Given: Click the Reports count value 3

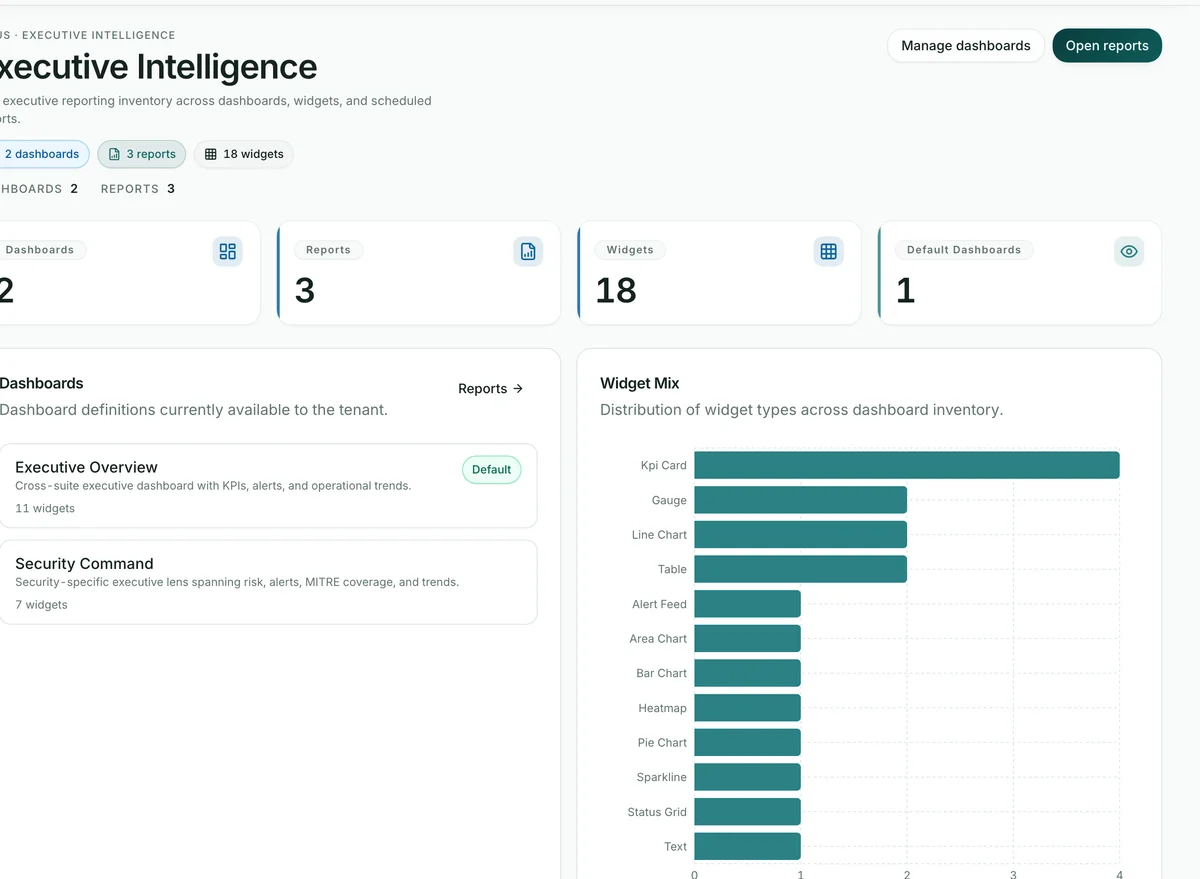Looking at the screenshot, I should pyautogui.click(x=305, y=290).
